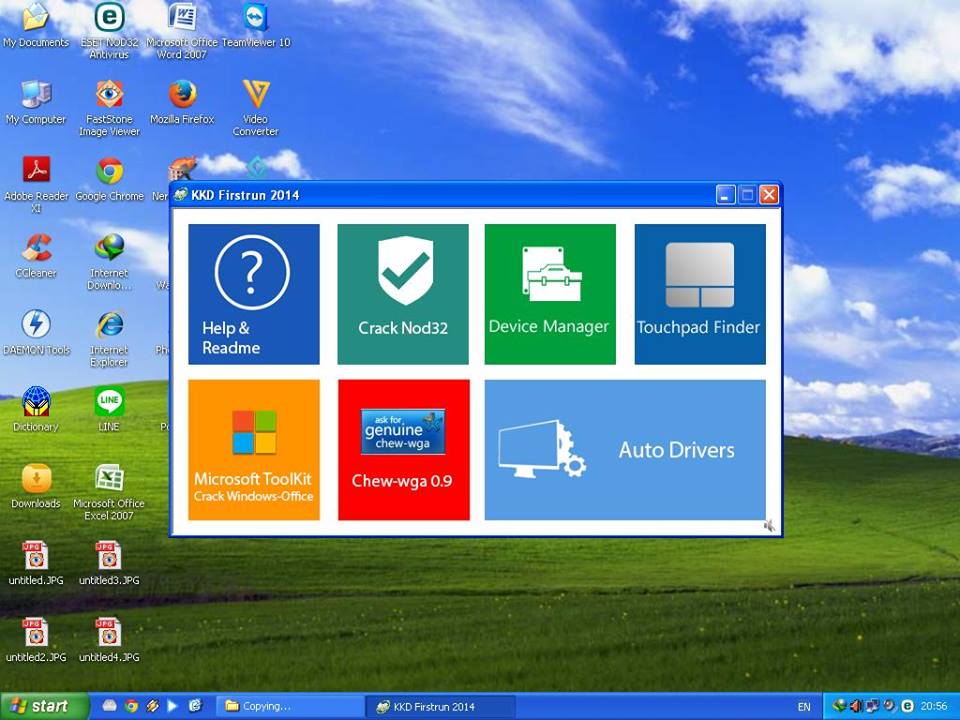Select the untitled4.JPG file icon
Viewport: 960px width, 720px height.
coord(109,640)
